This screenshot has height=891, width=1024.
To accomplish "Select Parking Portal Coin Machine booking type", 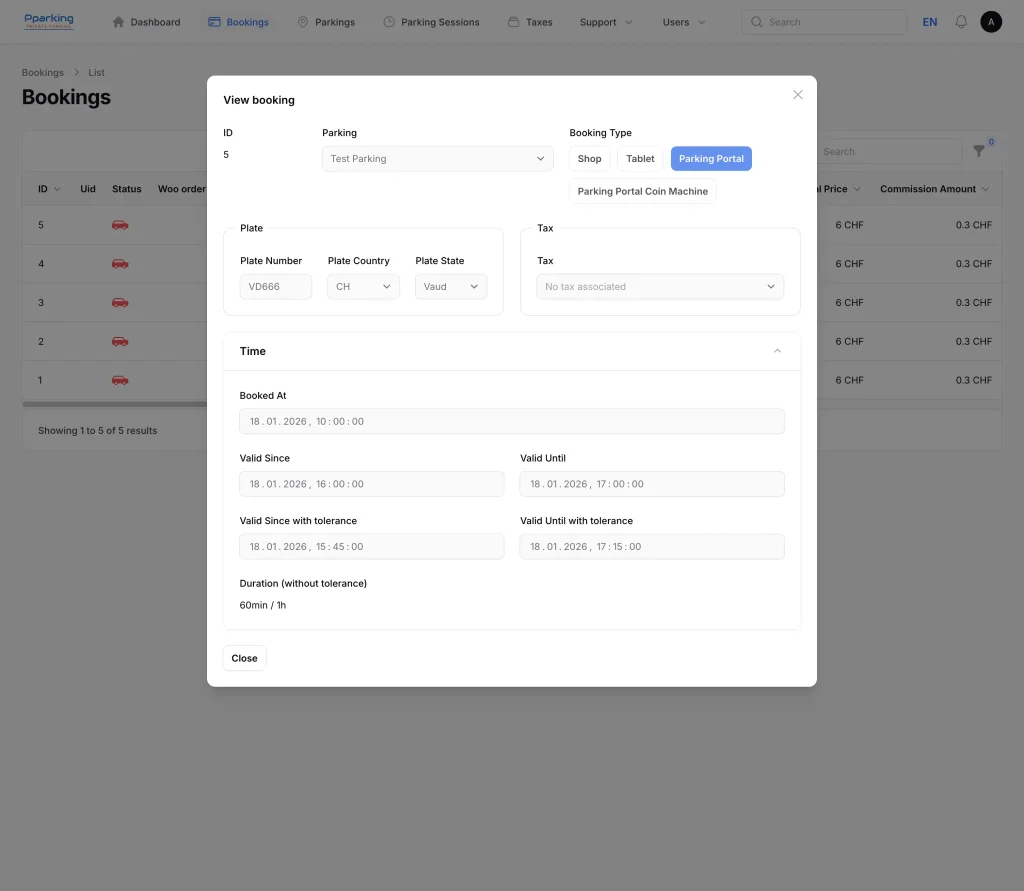I will 642,192.
